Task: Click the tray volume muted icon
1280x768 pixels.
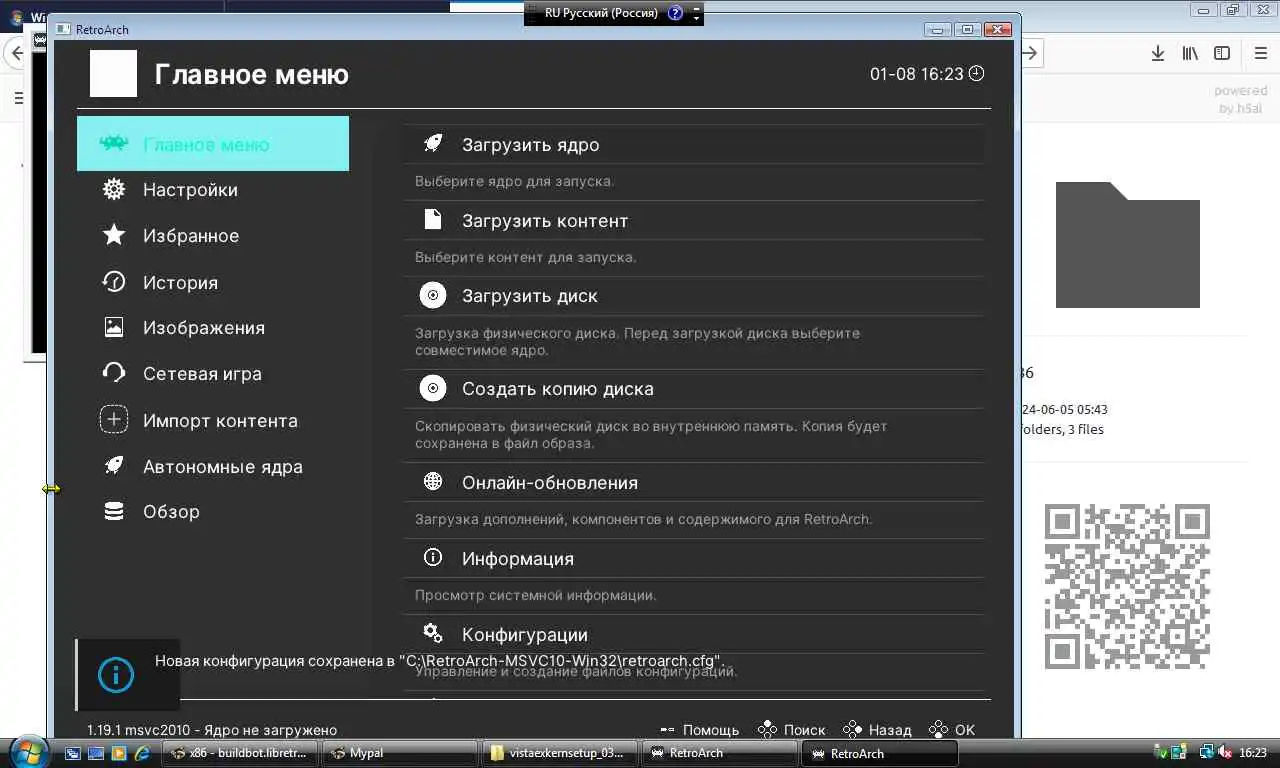Action: (x=1225, y=752)
